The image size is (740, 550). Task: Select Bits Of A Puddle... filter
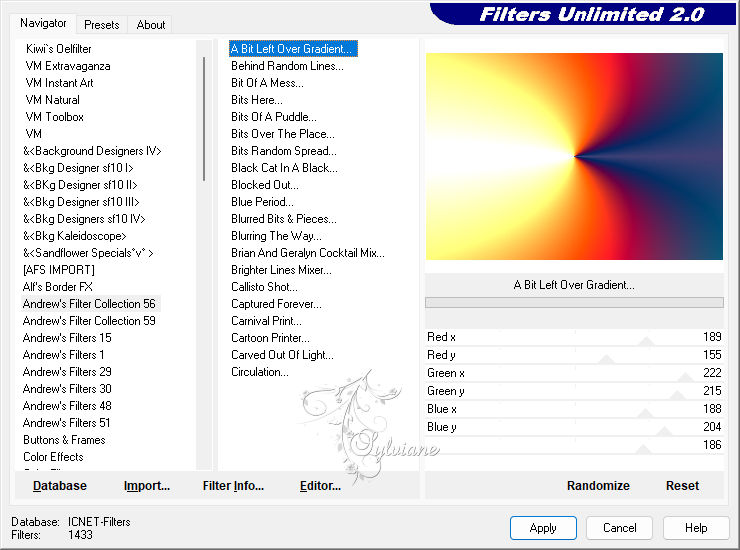pyautogui.click(x=274, y=117)
